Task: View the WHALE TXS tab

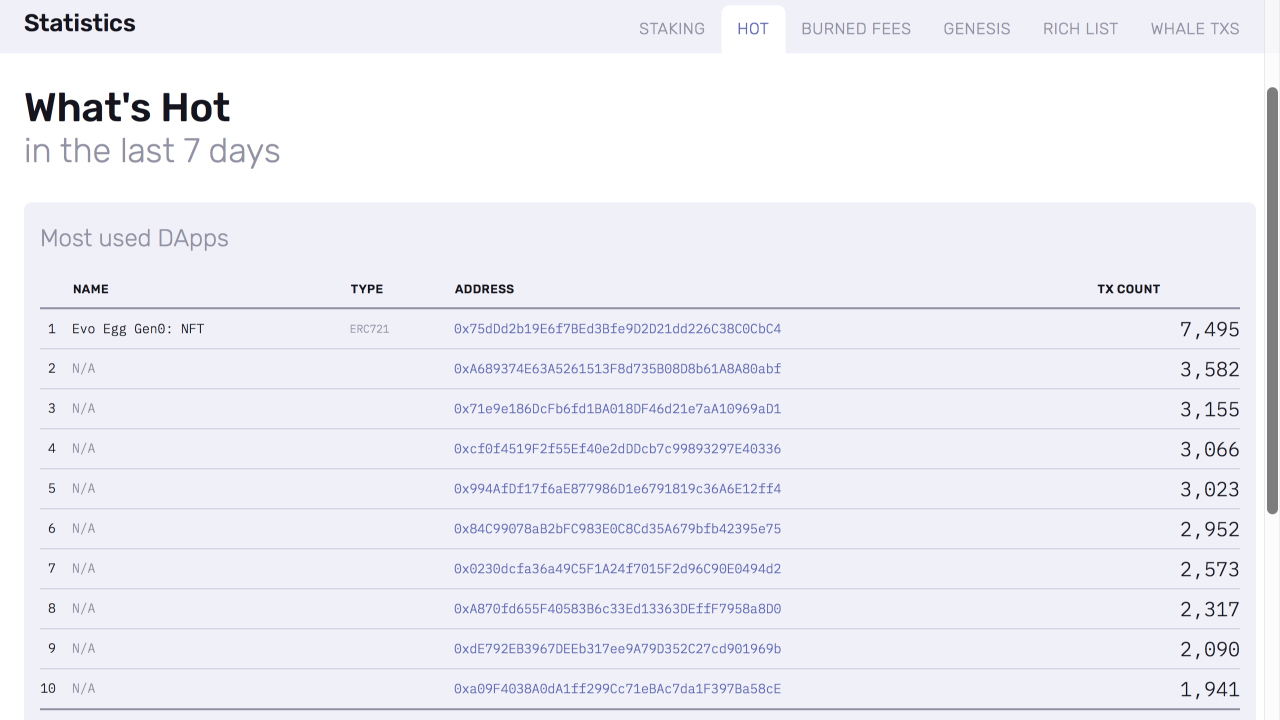Action: coord(1195,29)
